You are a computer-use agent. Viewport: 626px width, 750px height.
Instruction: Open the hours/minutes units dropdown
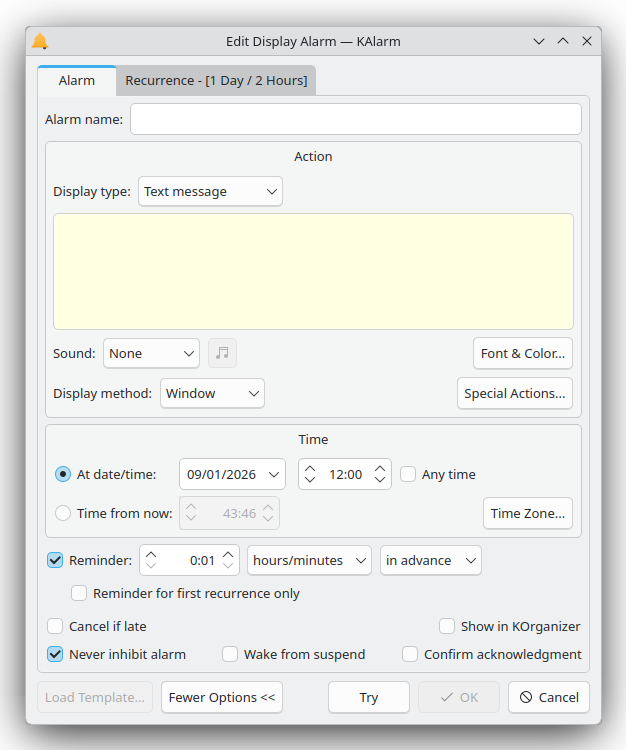(309, 560)
